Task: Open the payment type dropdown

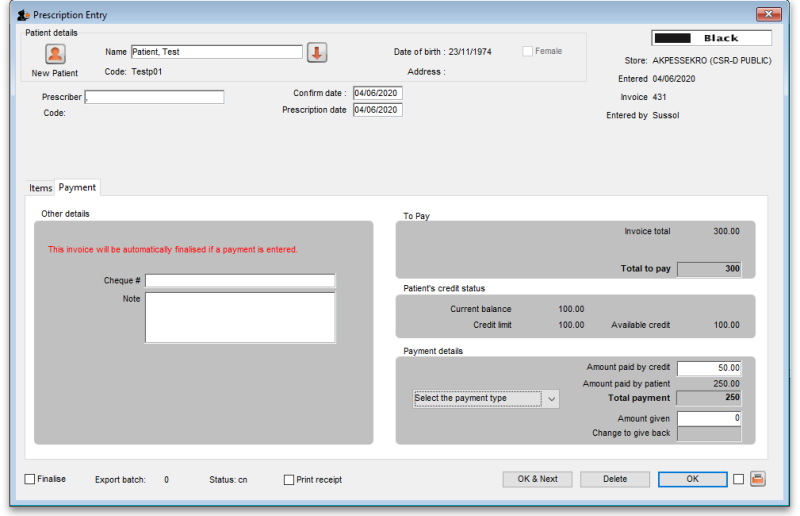Action: [486, 398]
